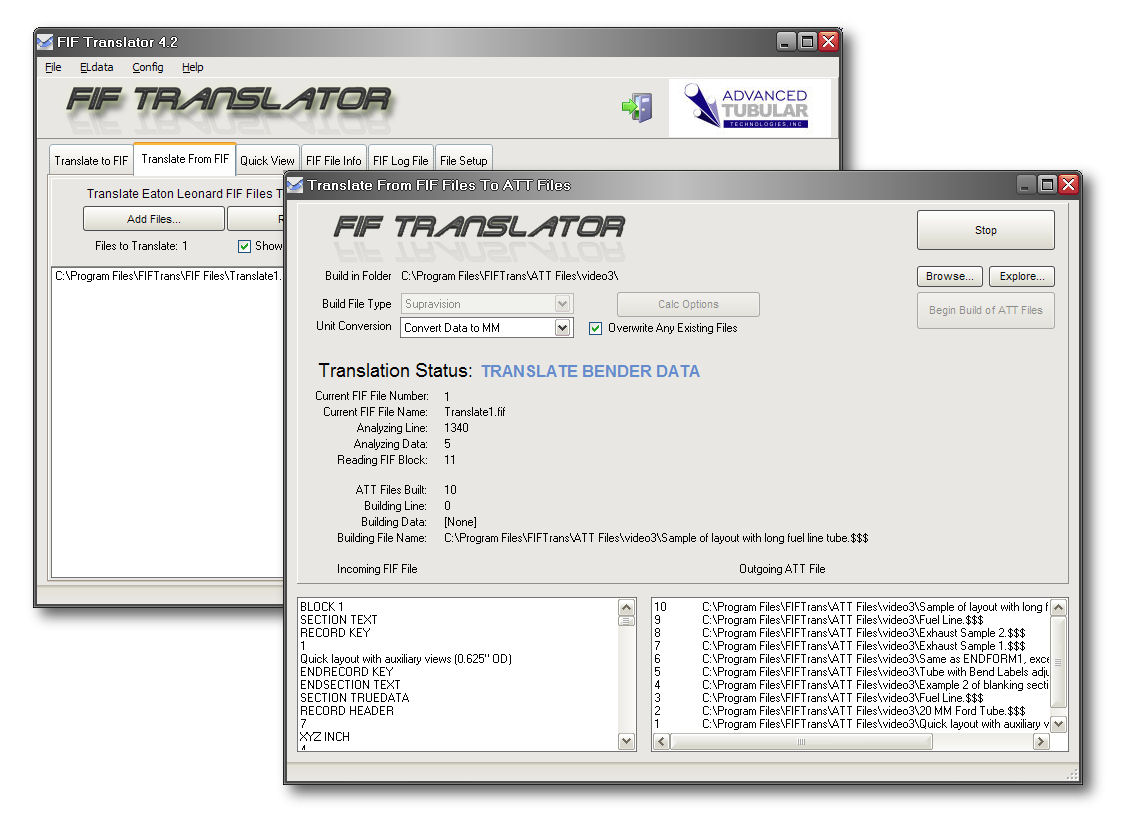Switch to the Quick View tab
Screen dimensions: 1126x837
(267, 160)
